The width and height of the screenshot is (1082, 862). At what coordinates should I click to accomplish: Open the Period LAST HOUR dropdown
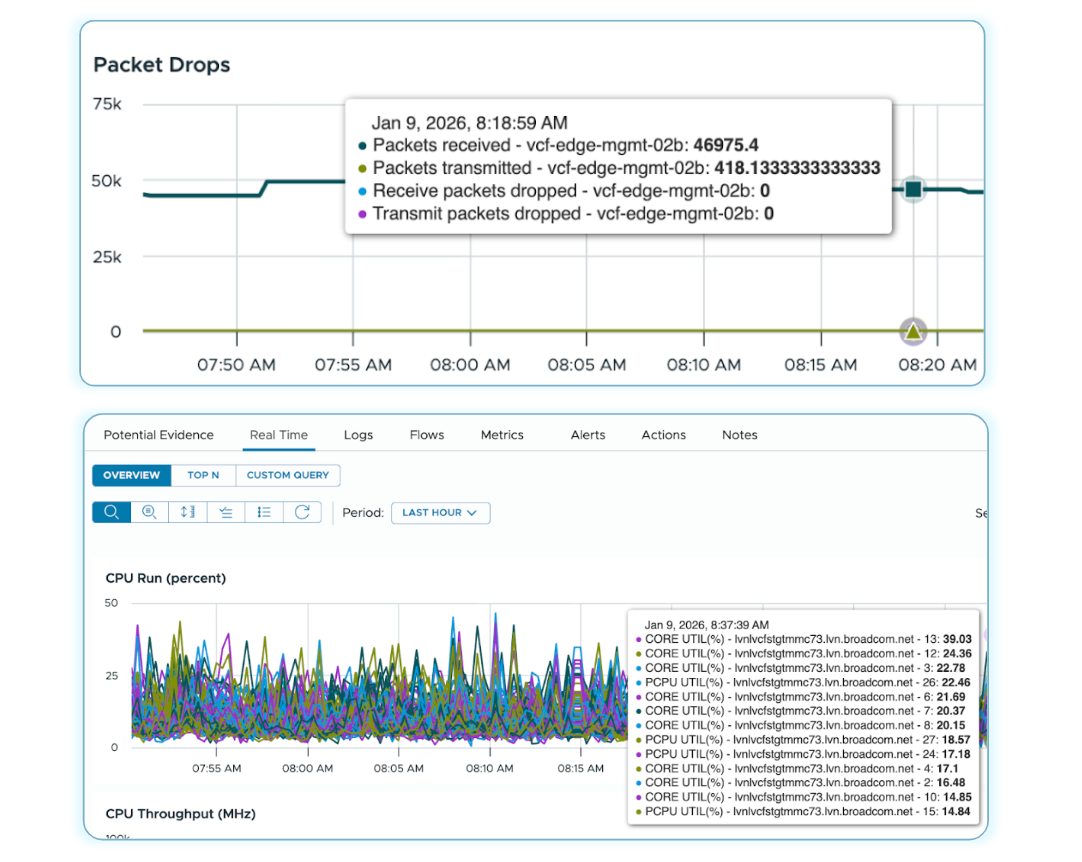pyautogui.click(x=440, y=513)
